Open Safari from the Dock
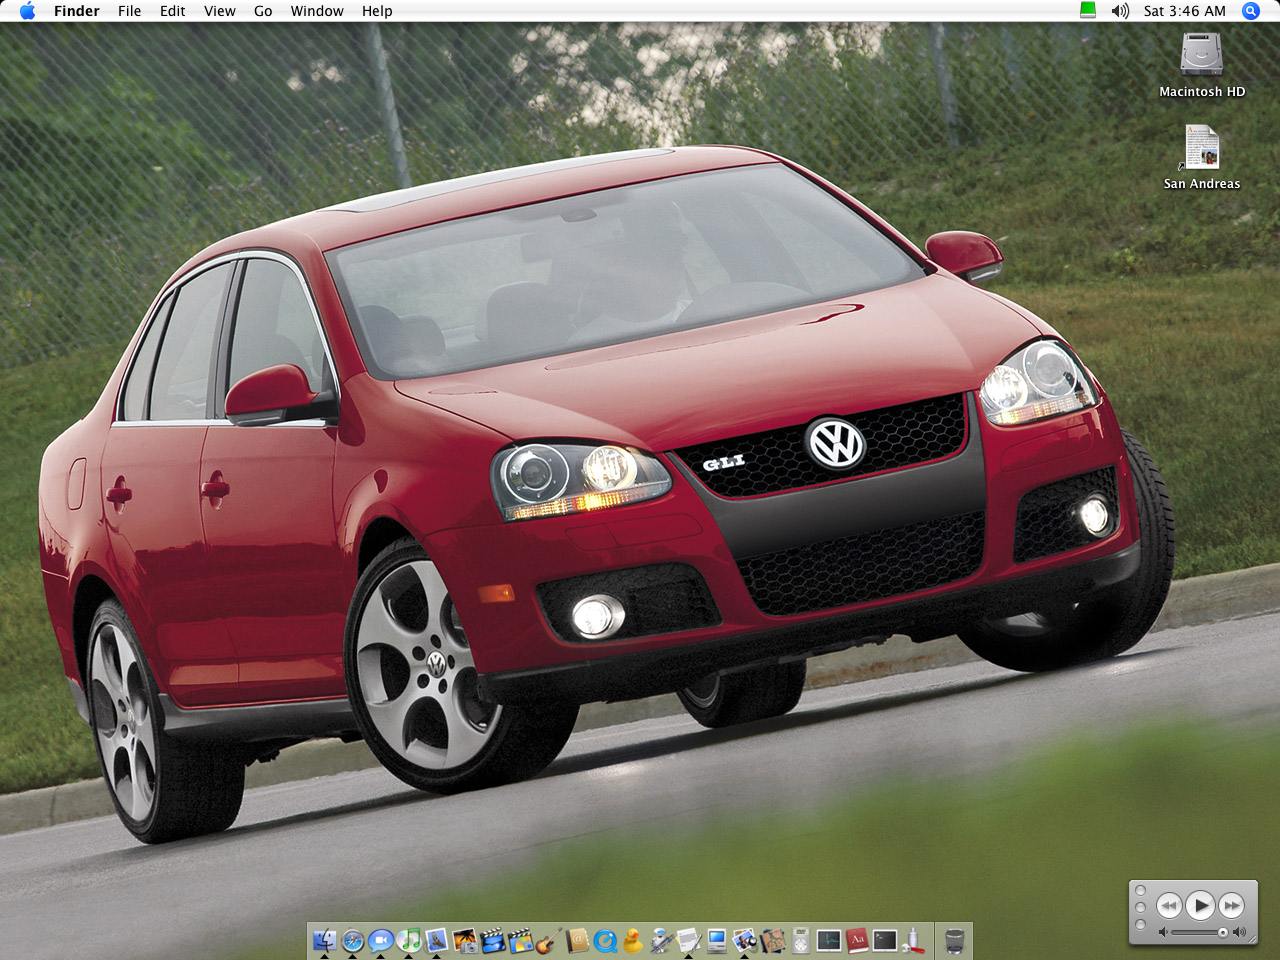1280x960 pixels. (x=353, y=941)
